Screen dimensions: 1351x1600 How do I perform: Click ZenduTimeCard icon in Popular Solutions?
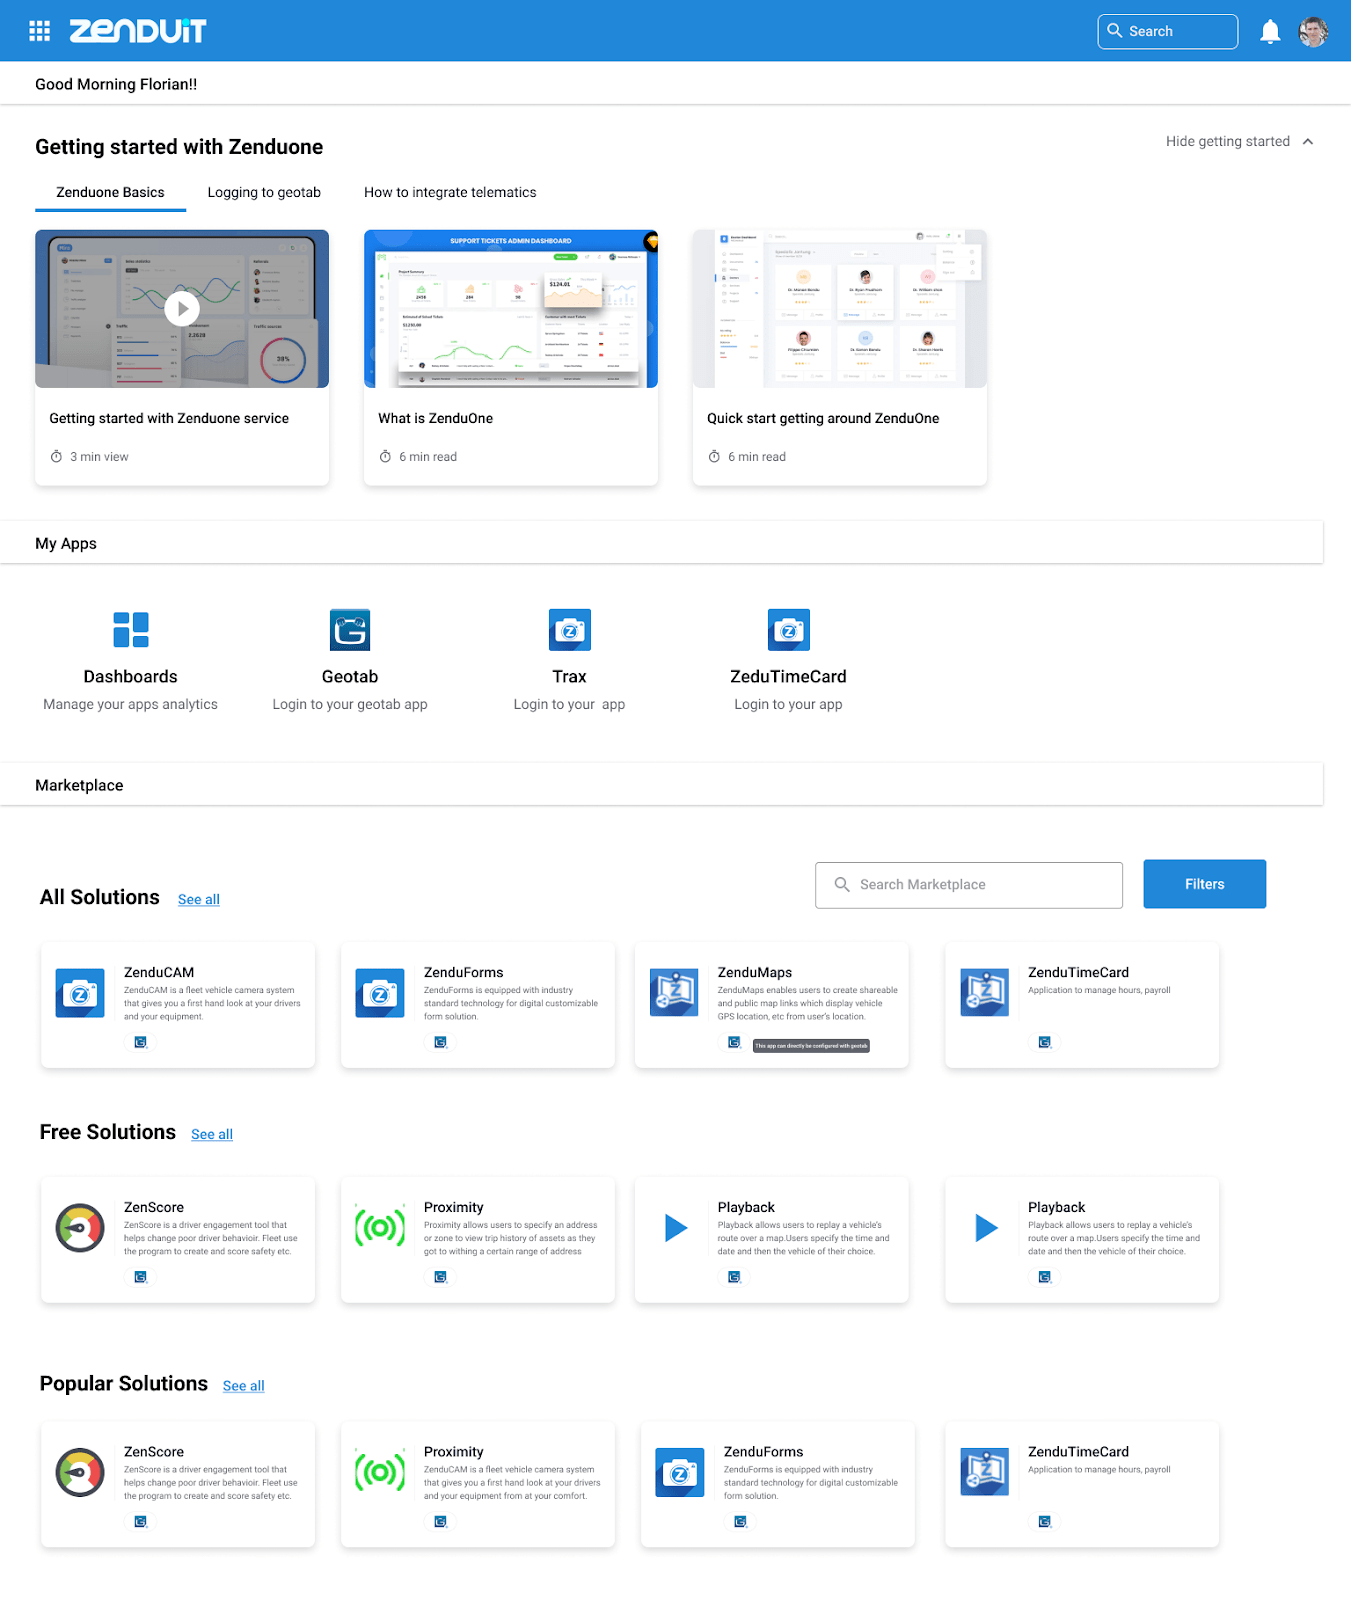click(x=985, y=1473)
